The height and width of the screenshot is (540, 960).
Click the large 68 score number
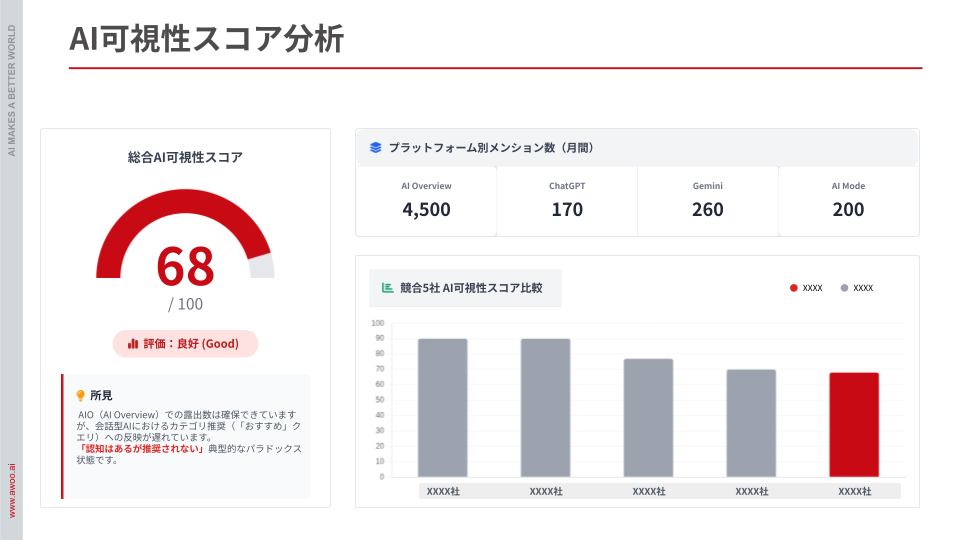(185, 265)
